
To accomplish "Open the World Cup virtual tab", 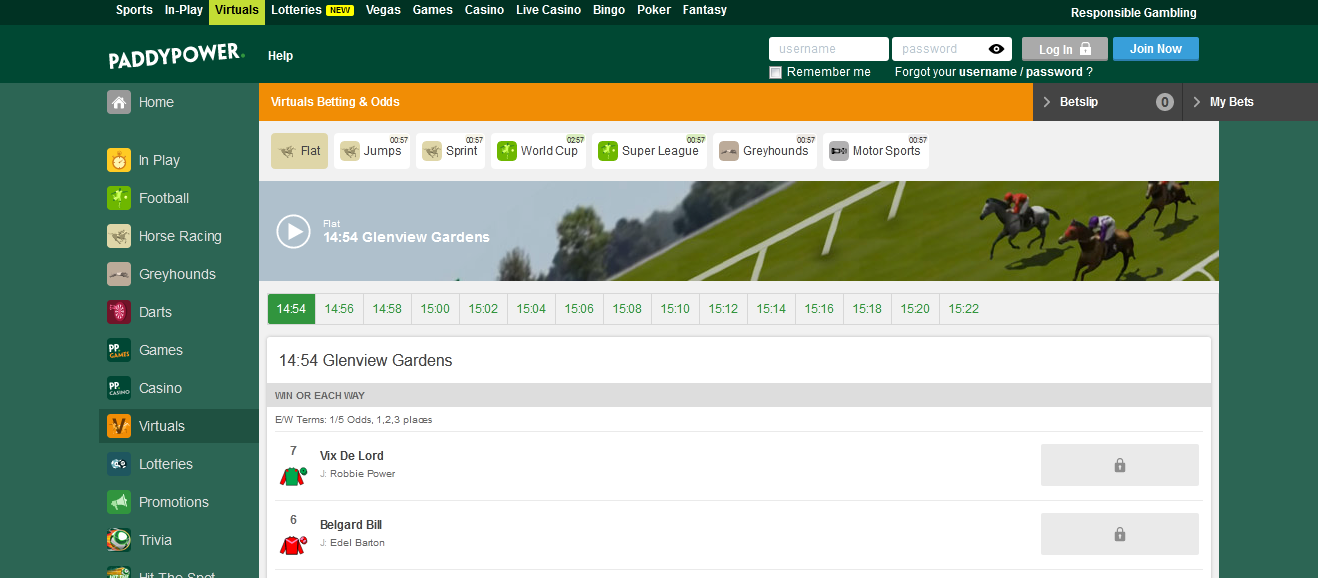I will pyautogui.click(x=538, y=151).
